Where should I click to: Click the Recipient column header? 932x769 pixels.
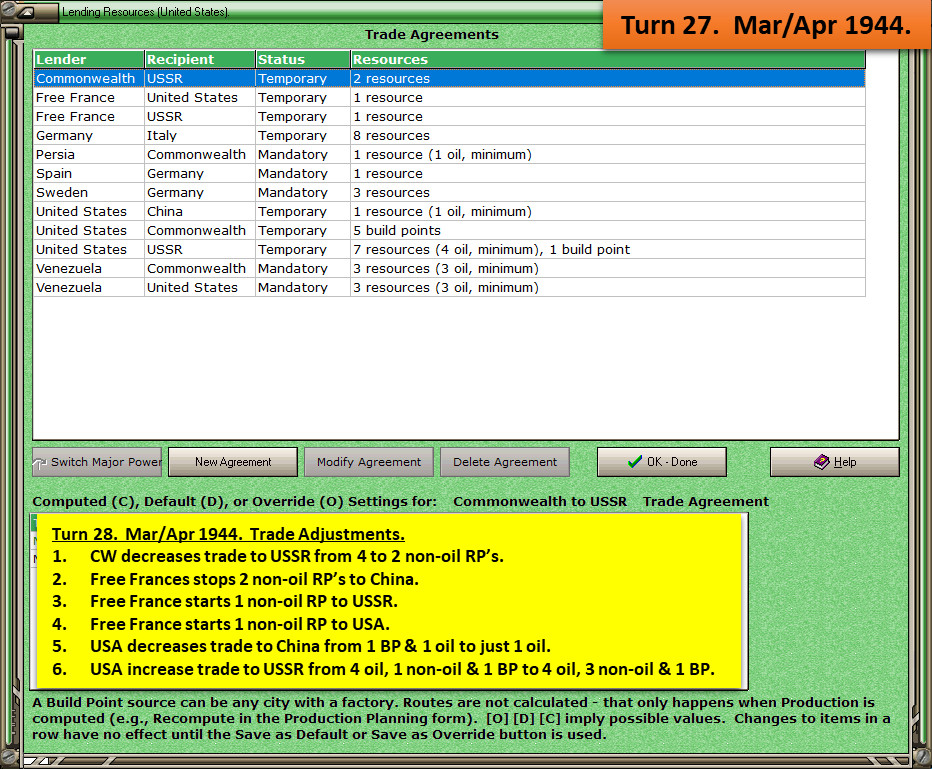[200, 59]
